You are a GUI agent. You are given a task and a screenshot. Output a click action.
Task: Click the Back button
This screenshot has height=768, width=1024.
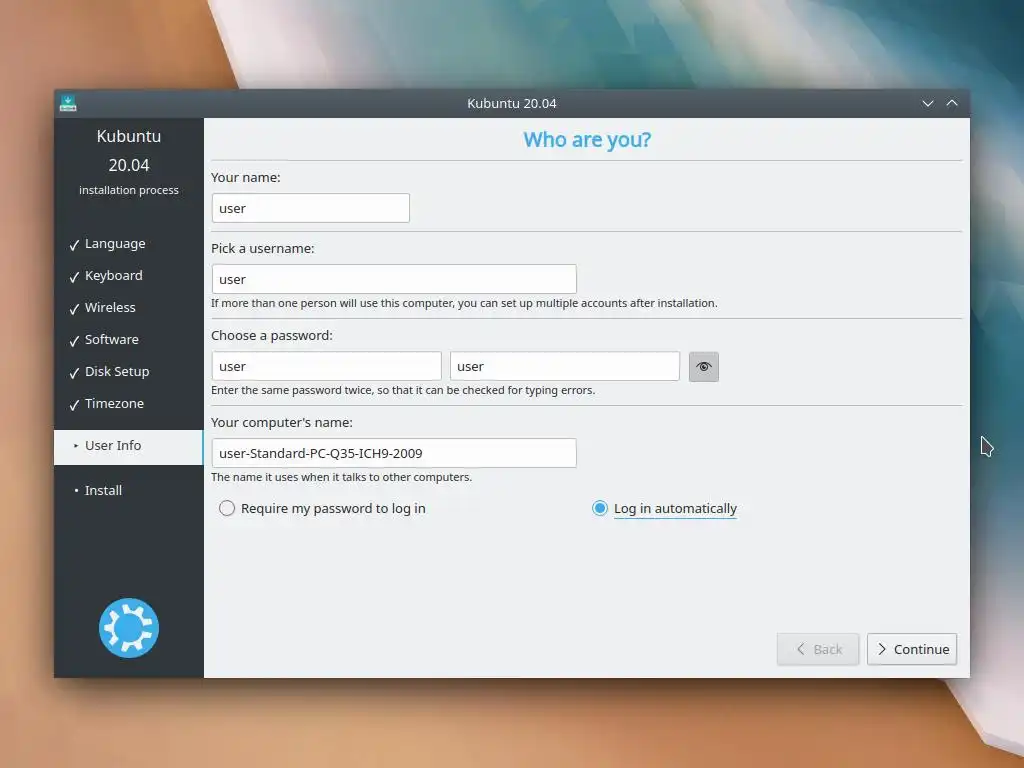click(818, 649)
